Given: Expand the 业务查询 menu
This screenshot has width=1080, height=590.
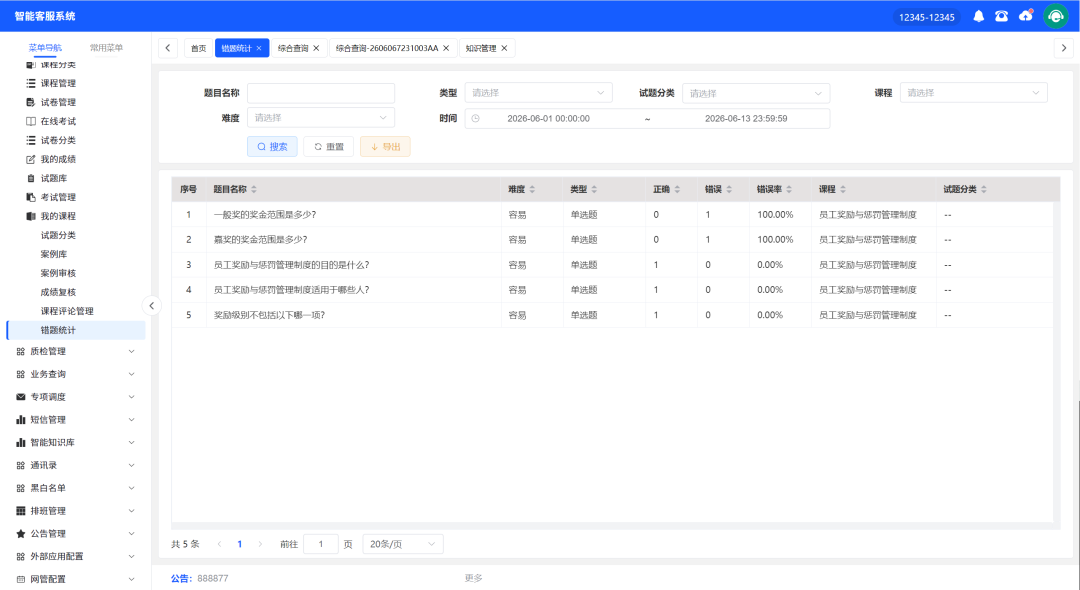Looking at the screenshot, I should coord(76,375).
